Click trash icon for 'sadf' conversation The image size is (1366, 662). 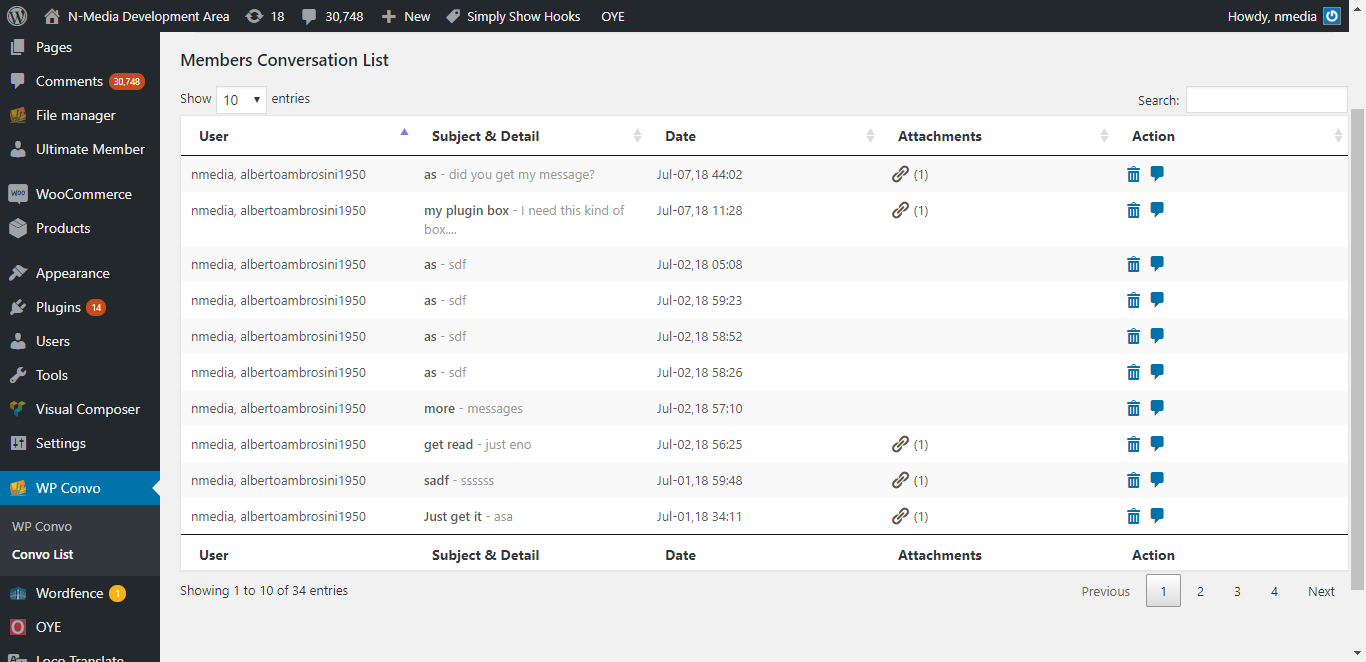pyautogui.click(x=1133, y=480)
